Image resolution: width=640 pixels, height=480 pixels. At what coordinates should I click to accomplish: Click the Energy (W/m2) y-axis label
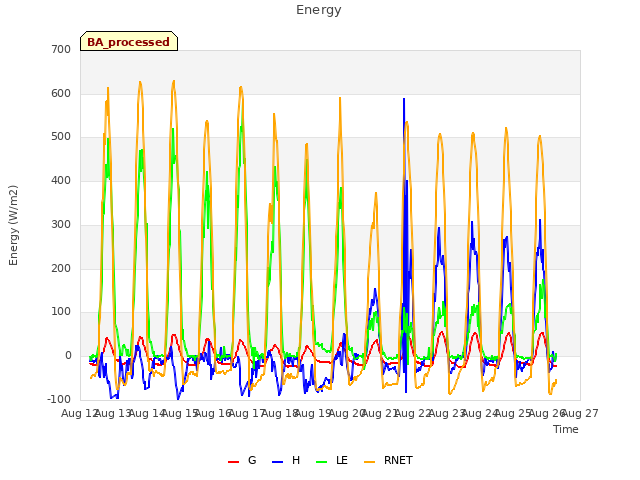[13, 225]
